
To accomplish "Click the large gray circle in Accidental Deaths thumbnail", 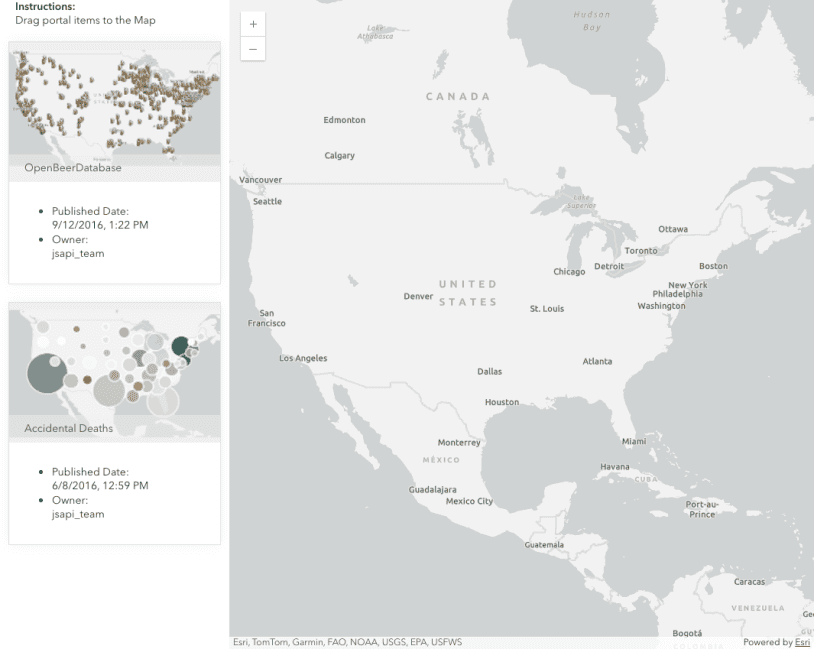I will point(46,373).
